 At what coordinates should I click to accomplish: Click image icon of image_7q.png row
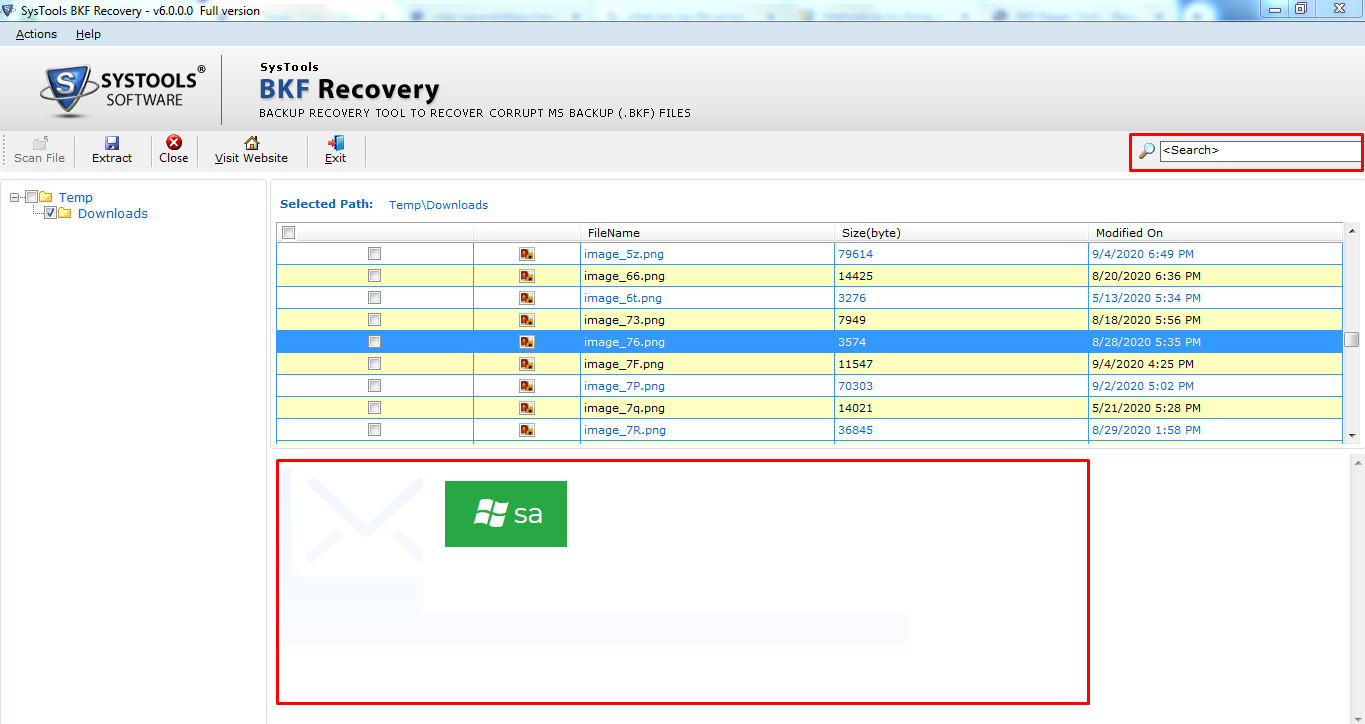[x=527, y=408]
